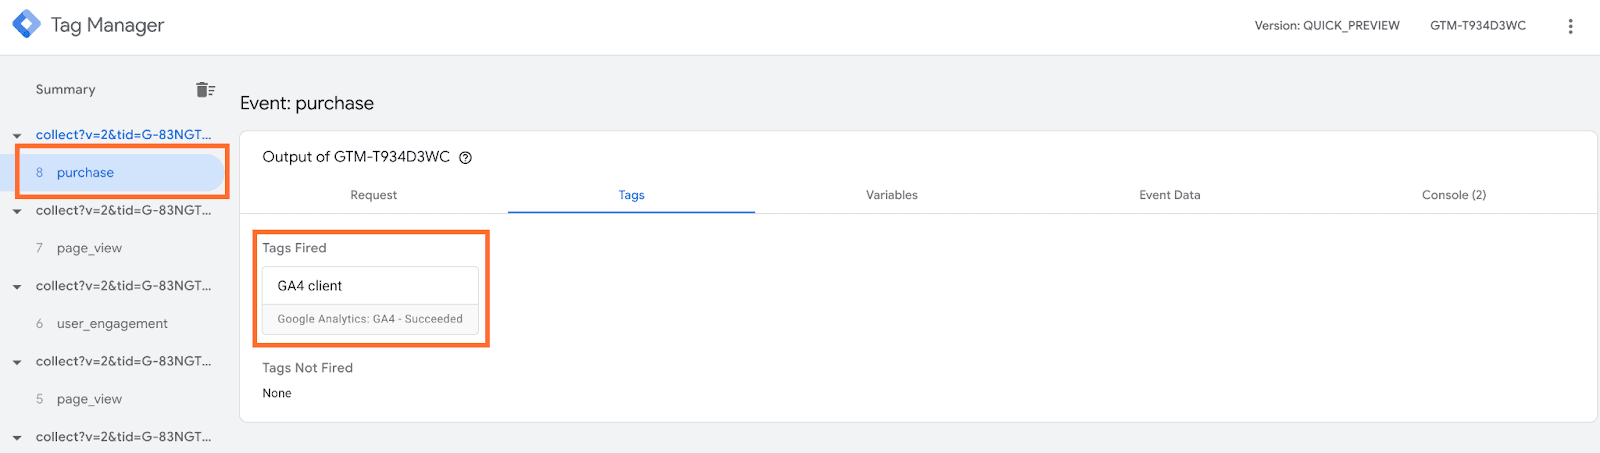Select the page_view event number 5

click(89, 399)
